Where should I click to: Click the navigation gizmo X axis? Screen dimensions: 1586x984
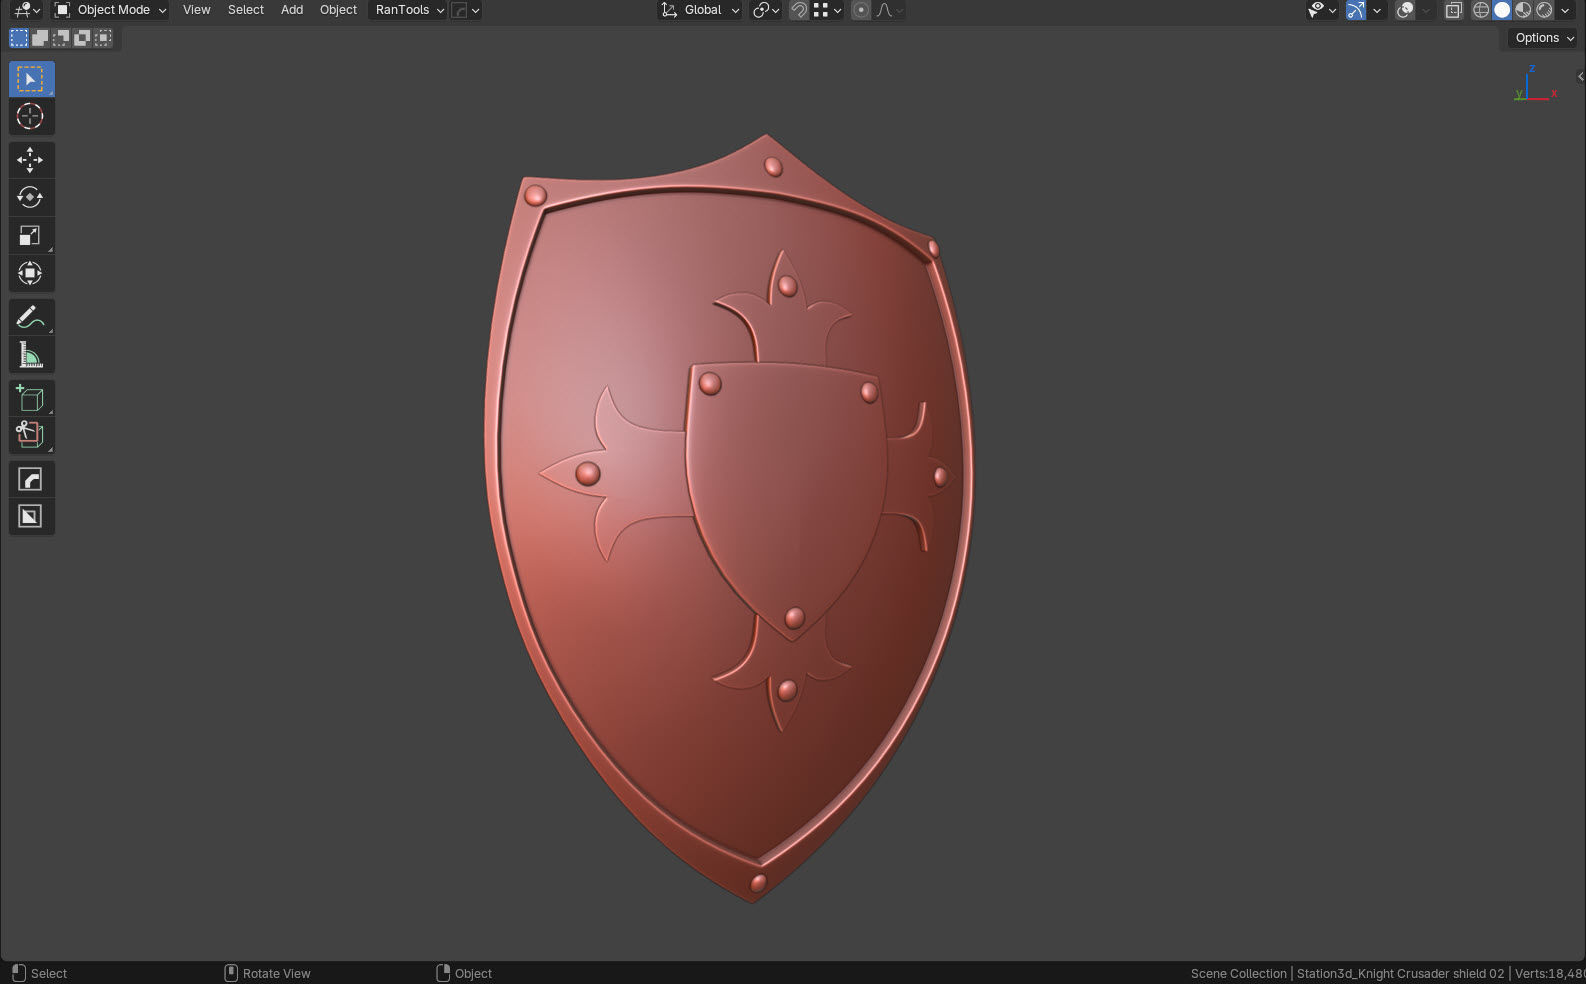click(1554, 94)
